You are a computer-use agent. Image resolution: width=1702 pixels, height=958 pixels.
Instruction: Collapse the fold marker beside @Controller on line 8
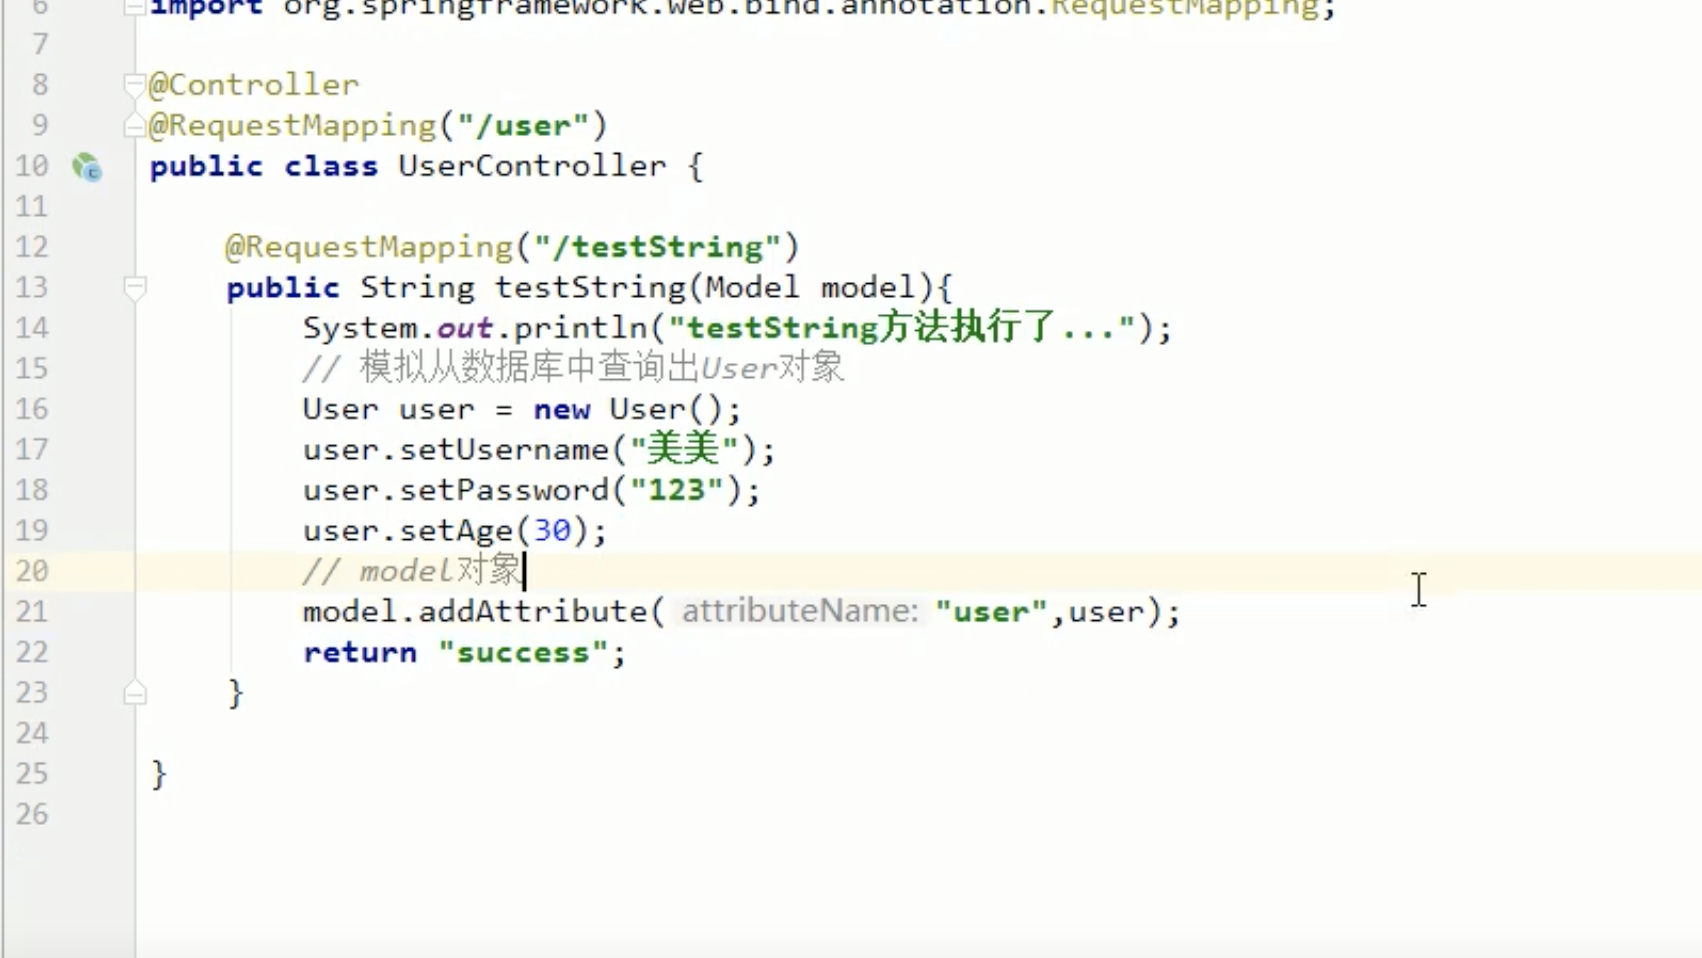[135, 85]
